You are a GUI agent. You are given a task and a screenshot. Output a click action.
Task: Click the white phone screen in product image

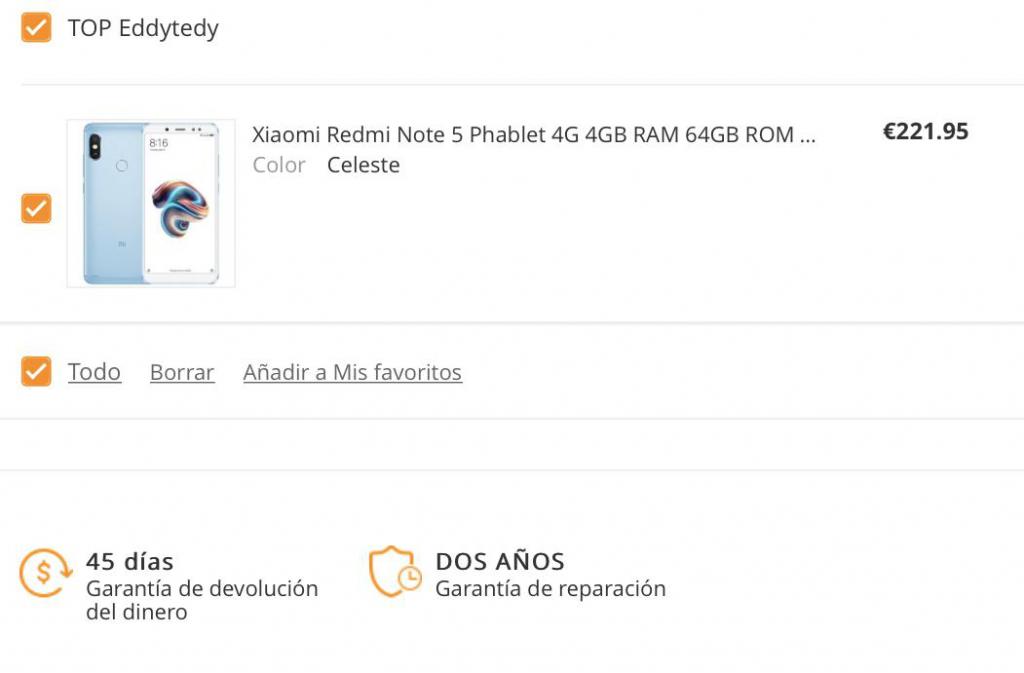coord(180,204)
